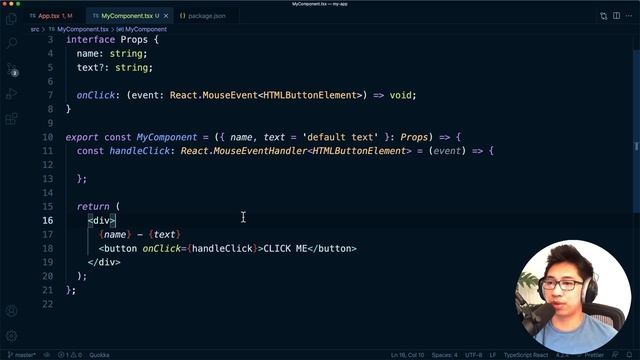Open the Run and Debug view

(11, 94)
